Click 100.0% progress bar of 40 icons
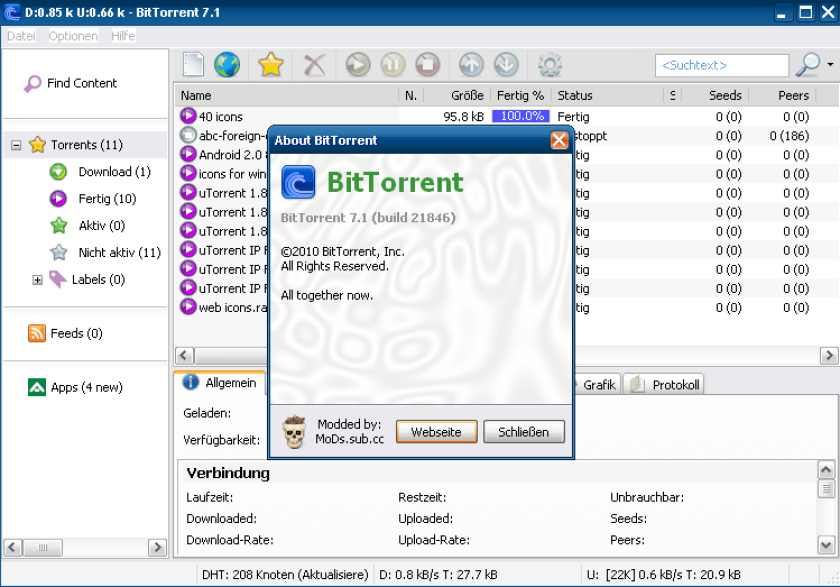This screenshot has height=587, width=840. point(521,116)
